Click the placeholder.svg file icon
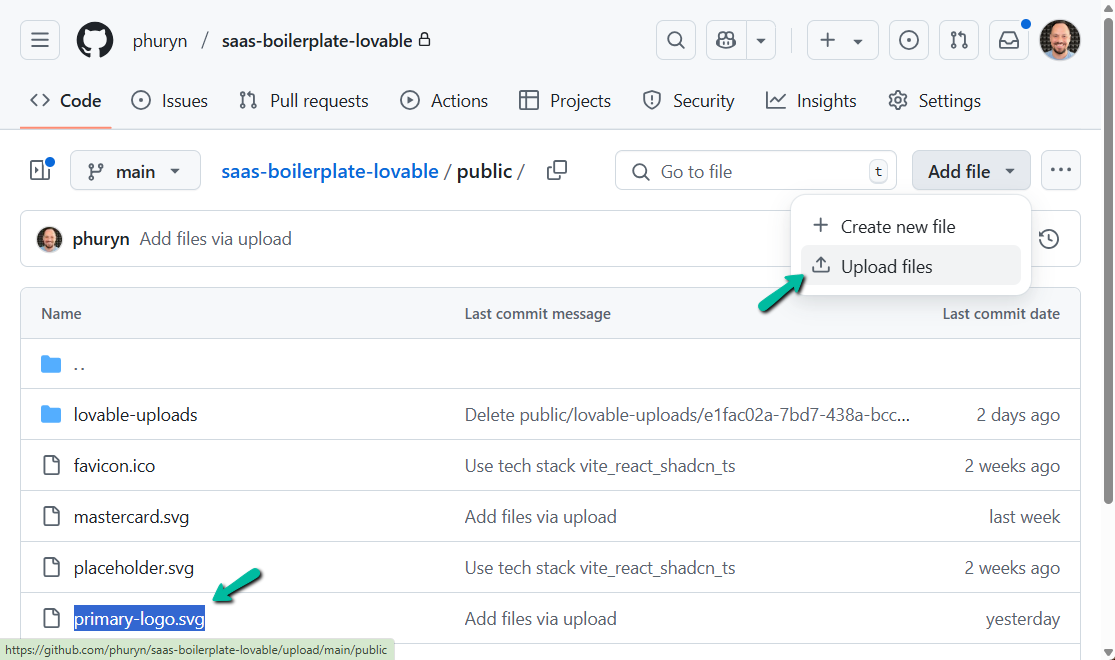The image size is (1115, 660). coord(51,568)
